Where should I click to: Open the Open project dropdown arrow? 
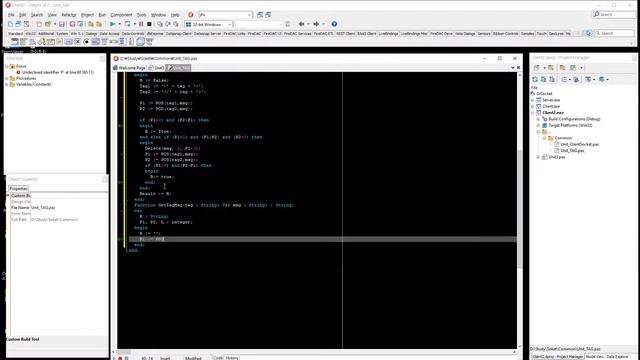point(55,24)
